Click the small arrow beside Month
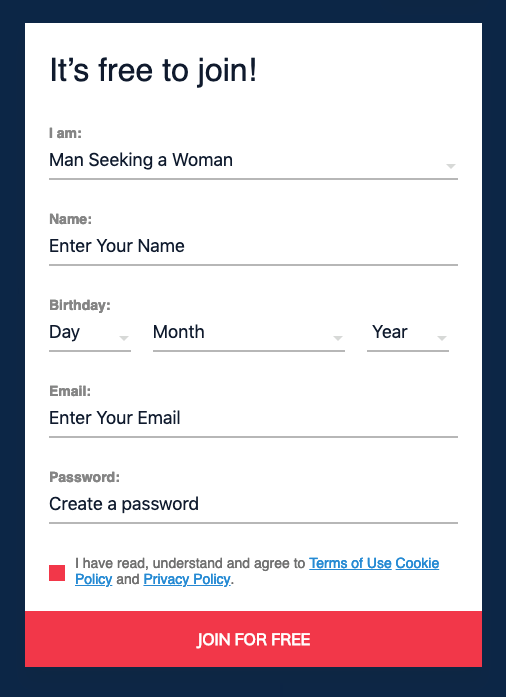This screenshot has width=506, height=697. [x=338, y=338]
